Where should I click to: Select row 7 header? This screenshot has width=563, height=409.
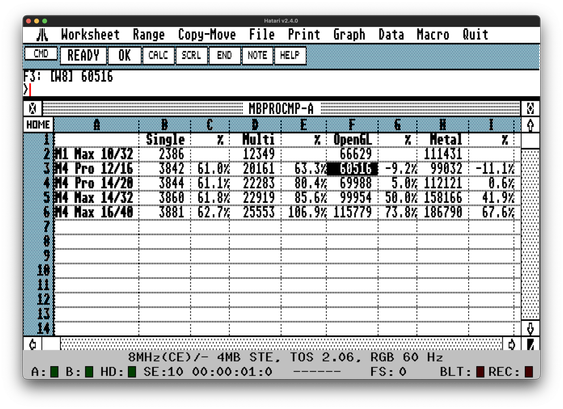pos(39,227)
